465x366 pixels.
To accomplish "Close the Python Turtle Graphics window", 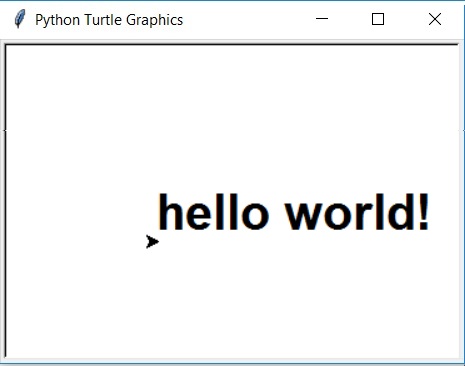I will (435, 19).
